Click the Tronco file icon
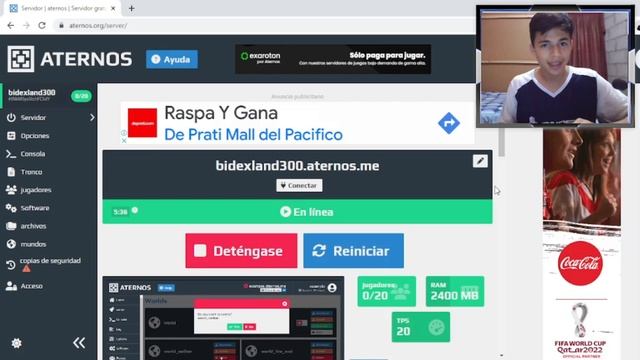This screenshot has height=360, width=640. point(11,172)
